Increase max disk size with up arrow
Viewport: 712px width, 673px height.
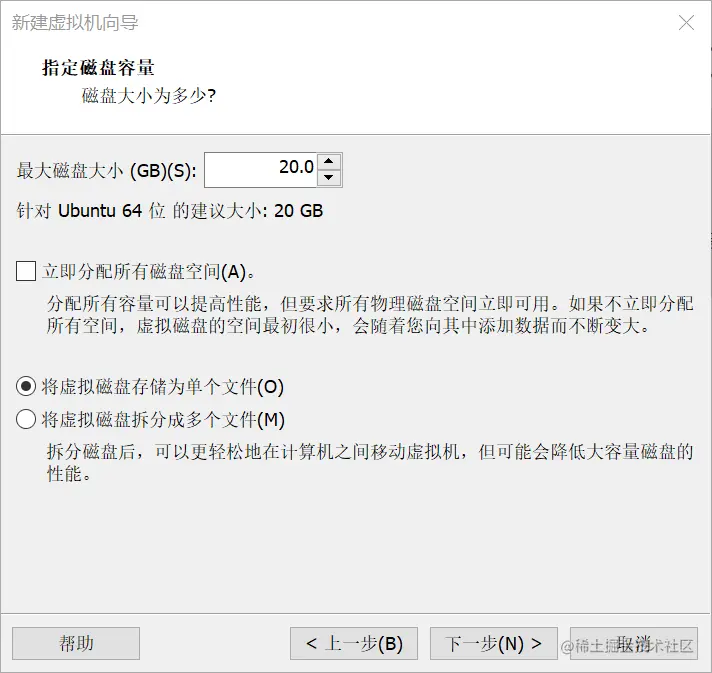click(329, 162)
